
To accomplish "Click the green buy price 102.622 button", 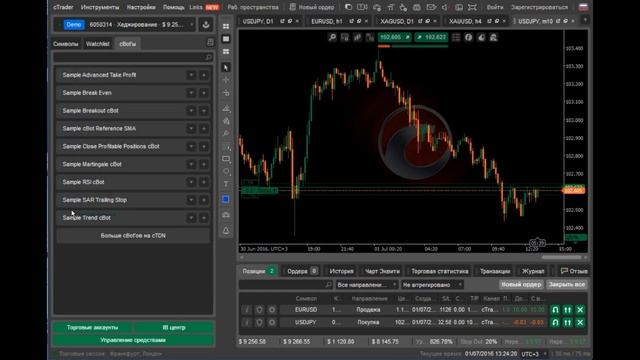I will (x=431, y=38).
